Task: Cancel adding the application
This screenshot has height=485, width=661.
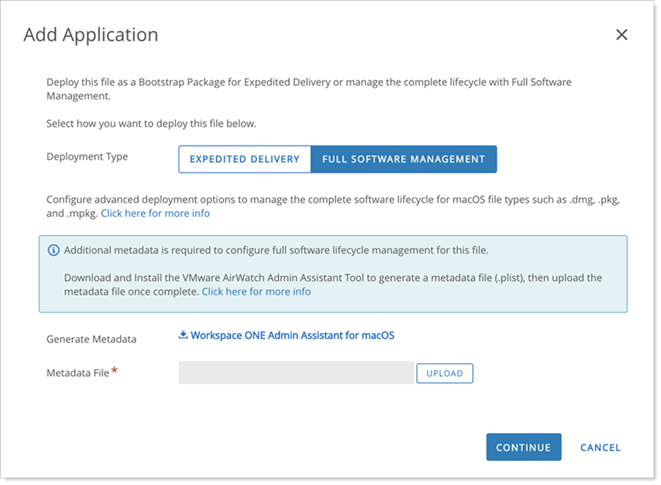Action: point(600,447)
